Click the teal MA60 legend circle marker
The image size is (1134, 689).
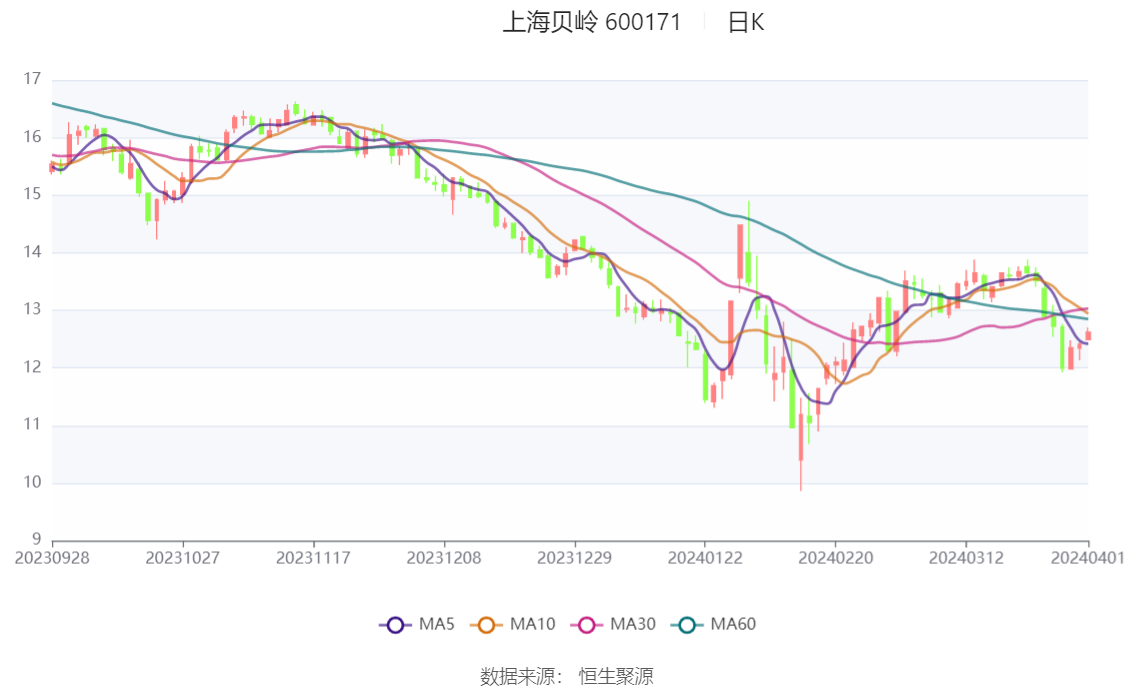point(687,625)
